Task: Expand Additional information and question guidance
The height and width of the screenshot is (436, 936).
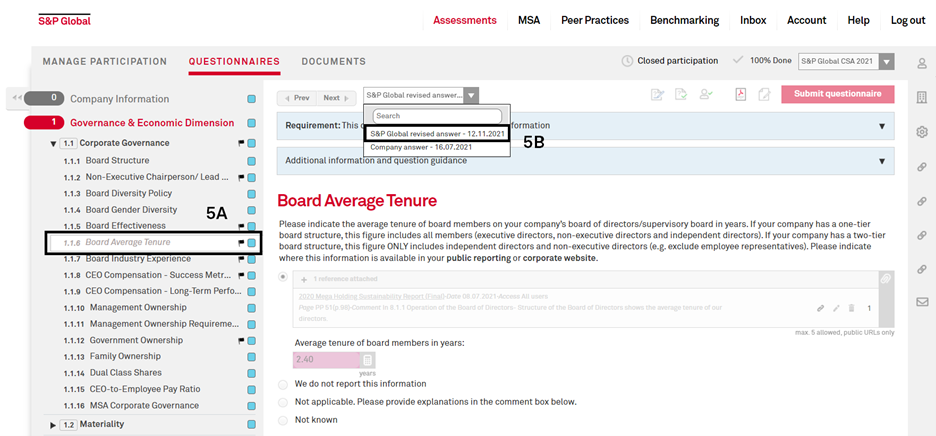Action: [x=882, y=161]
